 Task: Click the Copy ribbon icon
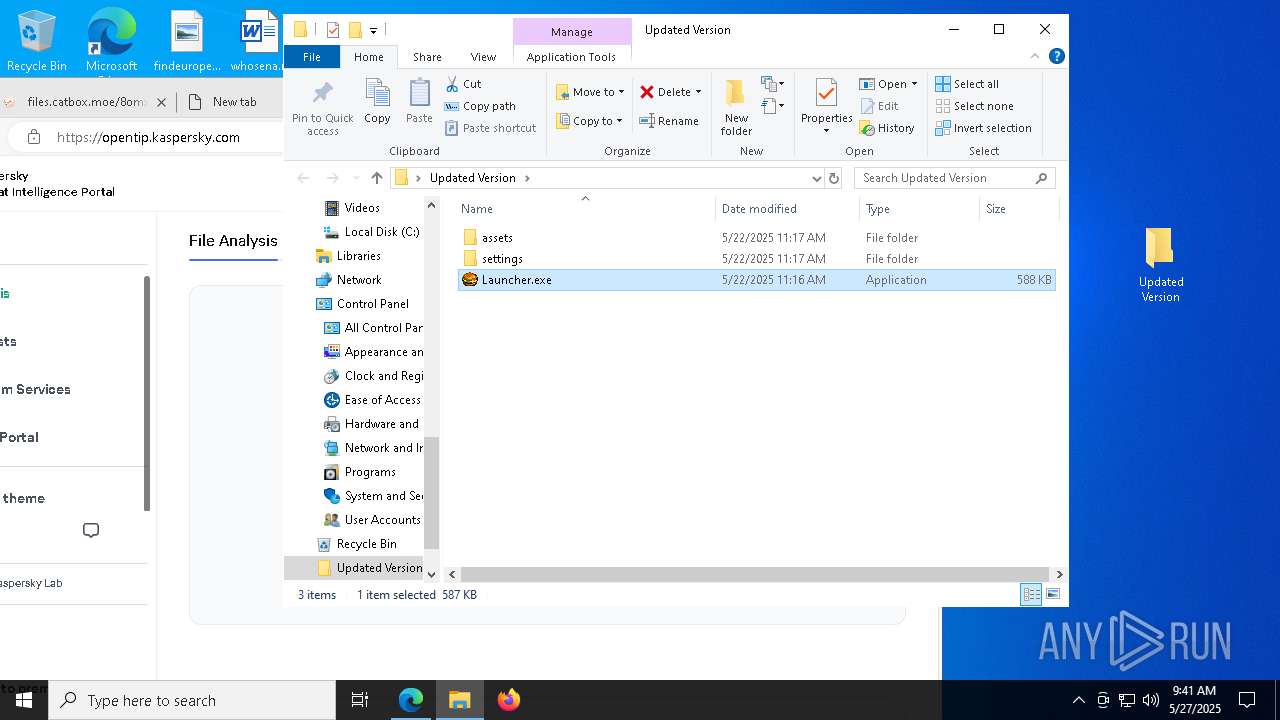[x=377, y=102]
